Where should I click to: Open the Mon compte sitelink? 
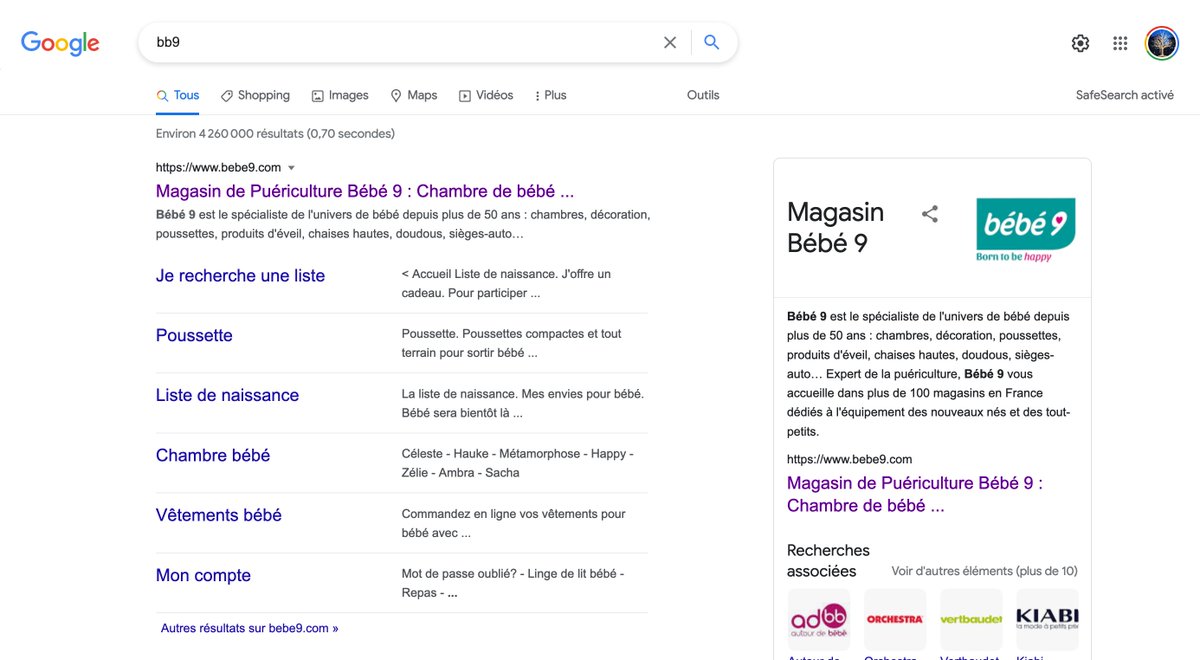coord(203,576)
